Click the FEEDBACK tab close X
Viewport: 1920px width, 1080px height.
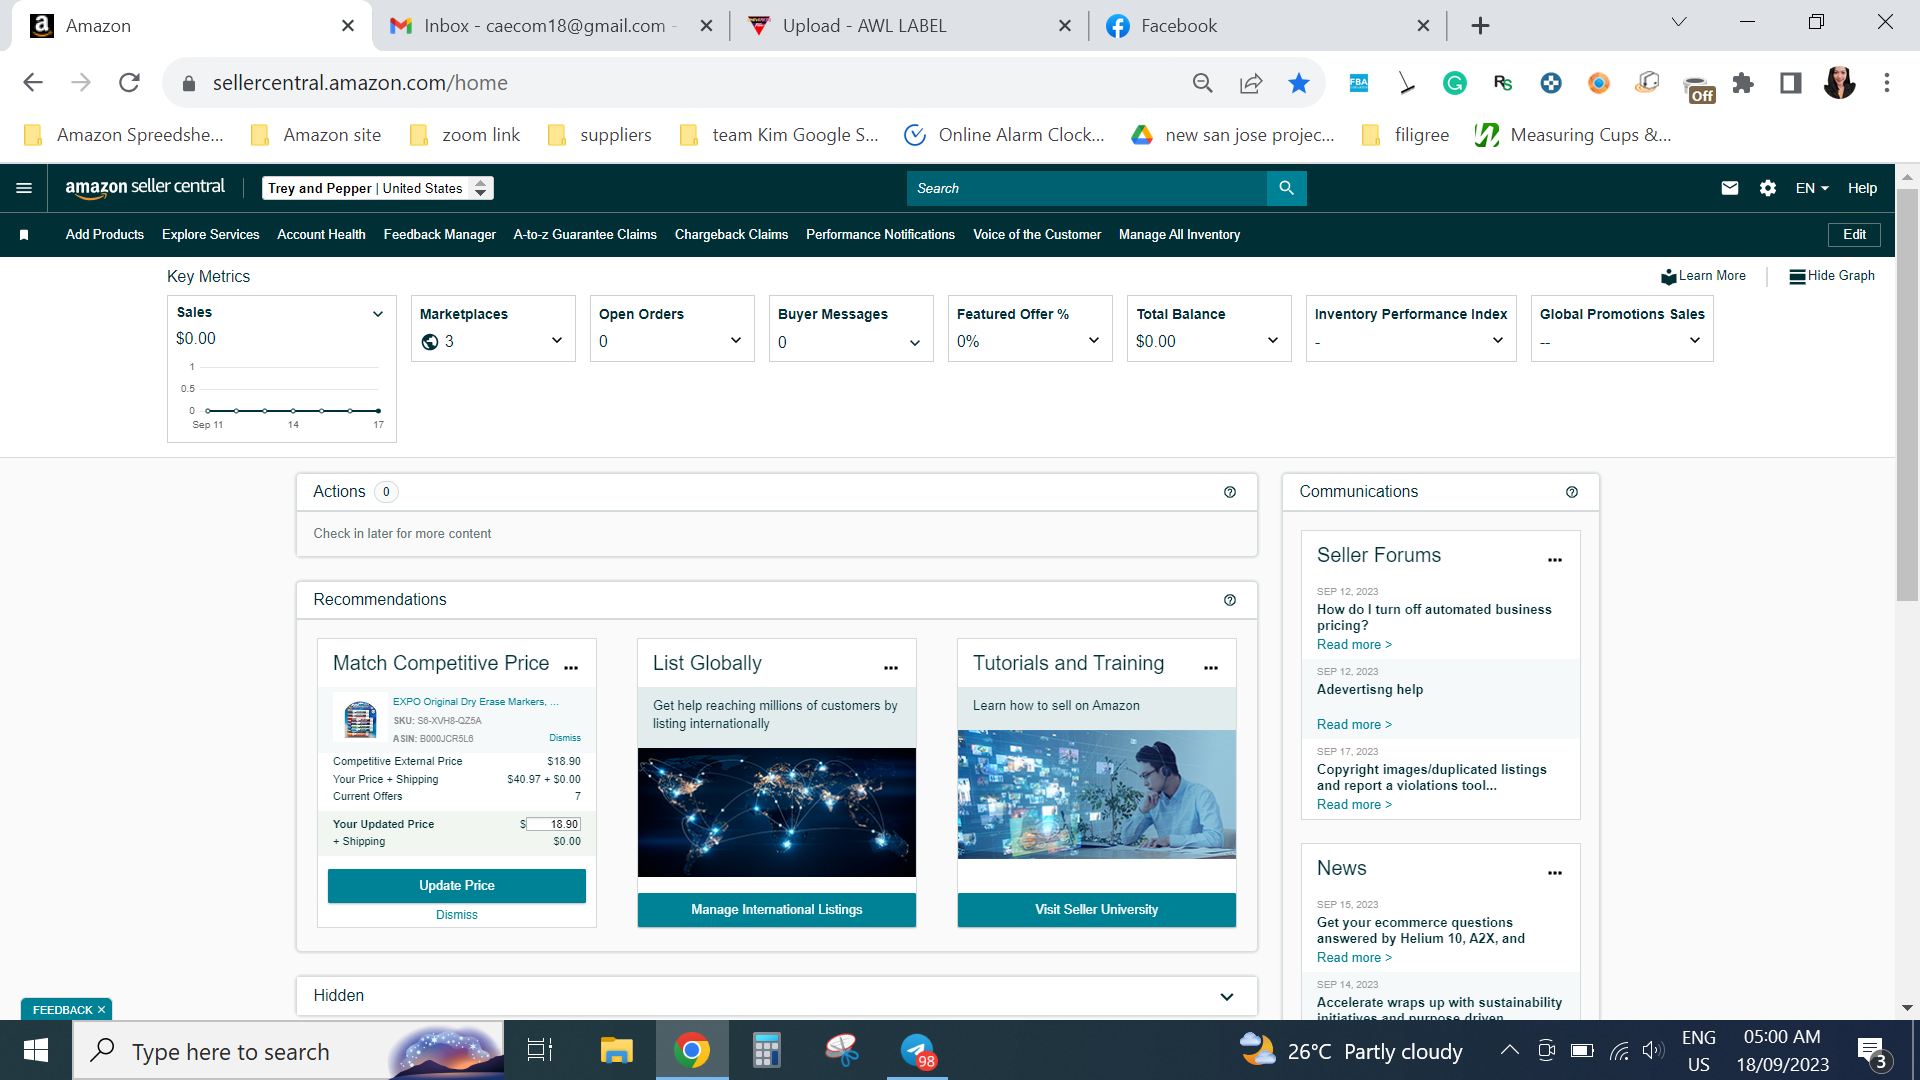pos(102,1010)
